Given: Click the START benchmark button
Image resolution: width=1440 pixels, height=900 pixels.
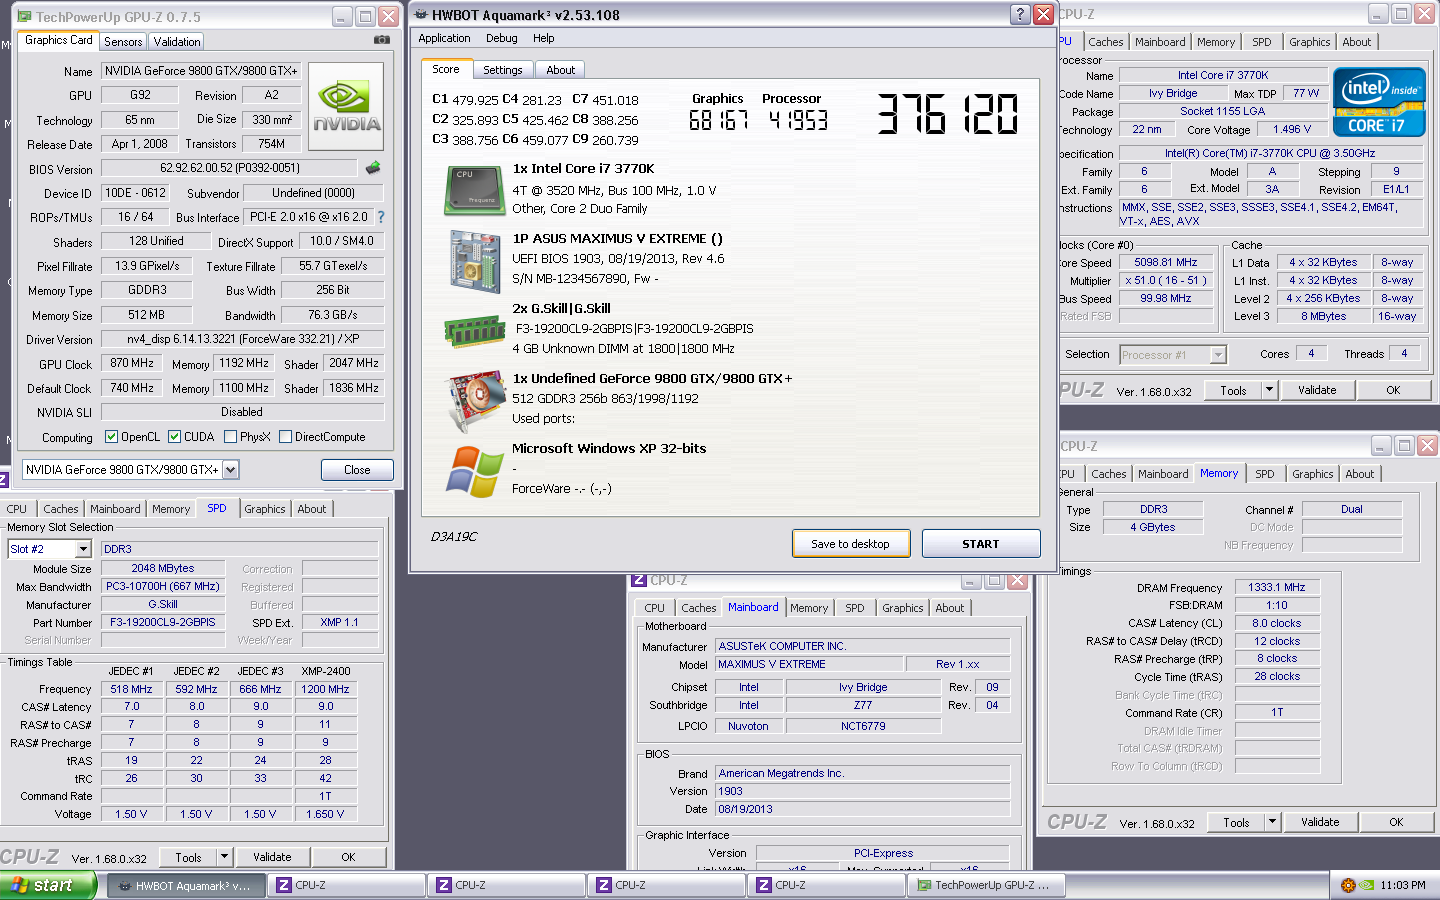Looking at the screenshot, I should (x=981, y=543).
